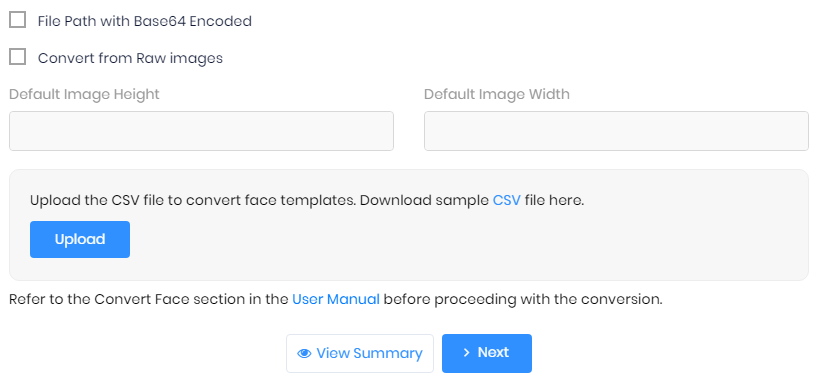820x383 pixels.
Task: Focus the Default Image Height field
Action: 201,131
